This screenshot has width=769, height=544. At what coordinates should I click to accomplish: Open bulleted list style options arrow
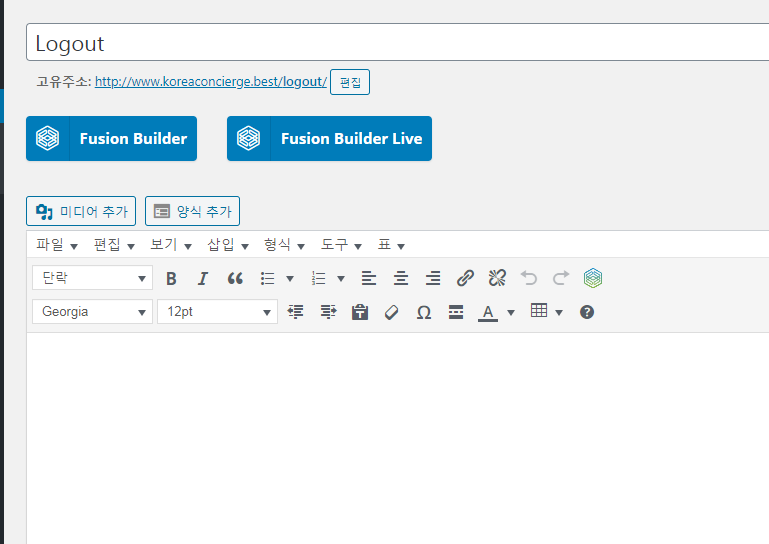click(x=290, y=279)
